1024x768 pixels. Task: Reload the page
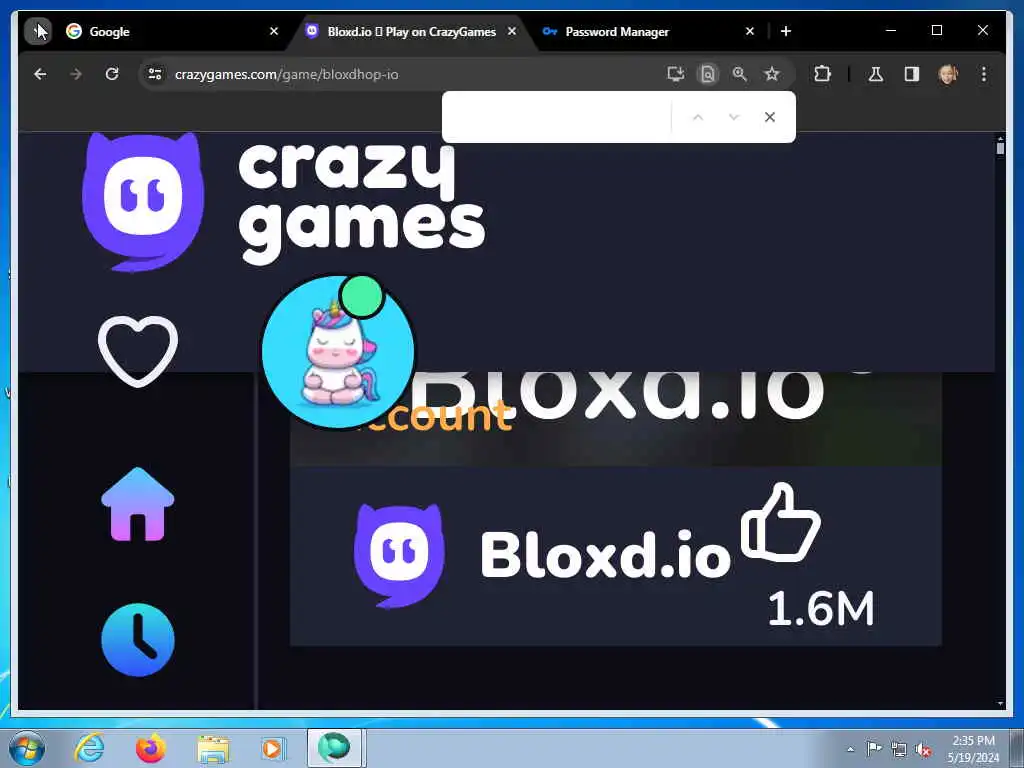[x=112, y=74]
